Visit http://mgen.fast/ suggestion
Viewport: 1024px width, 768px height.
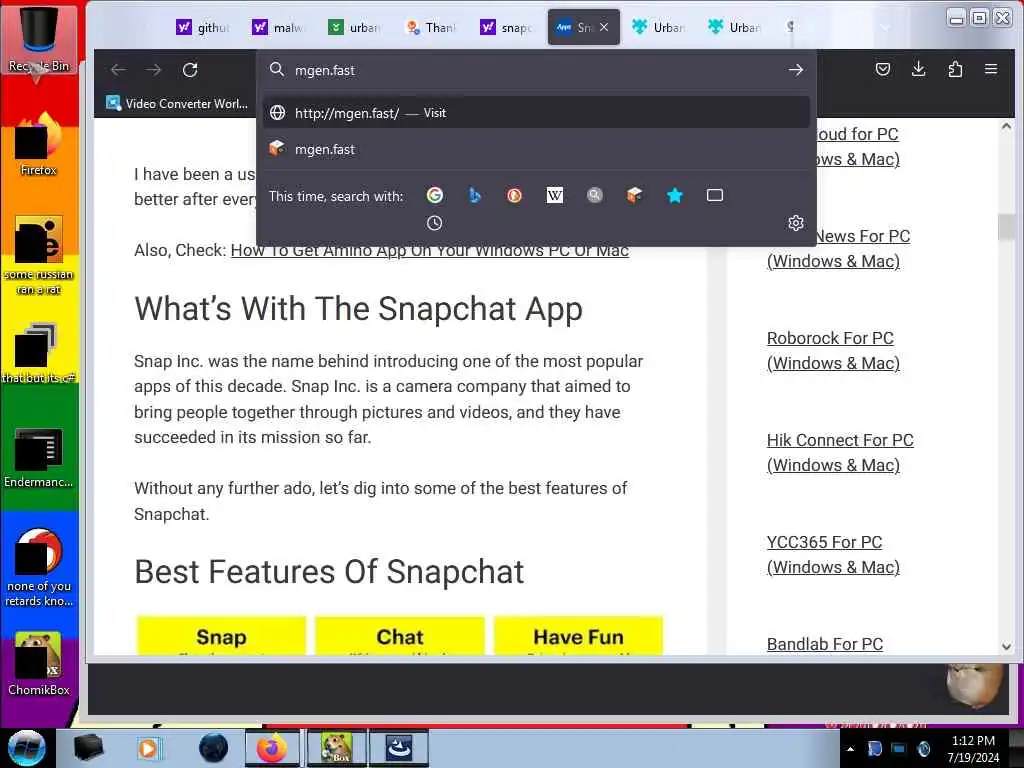[536, 112]
